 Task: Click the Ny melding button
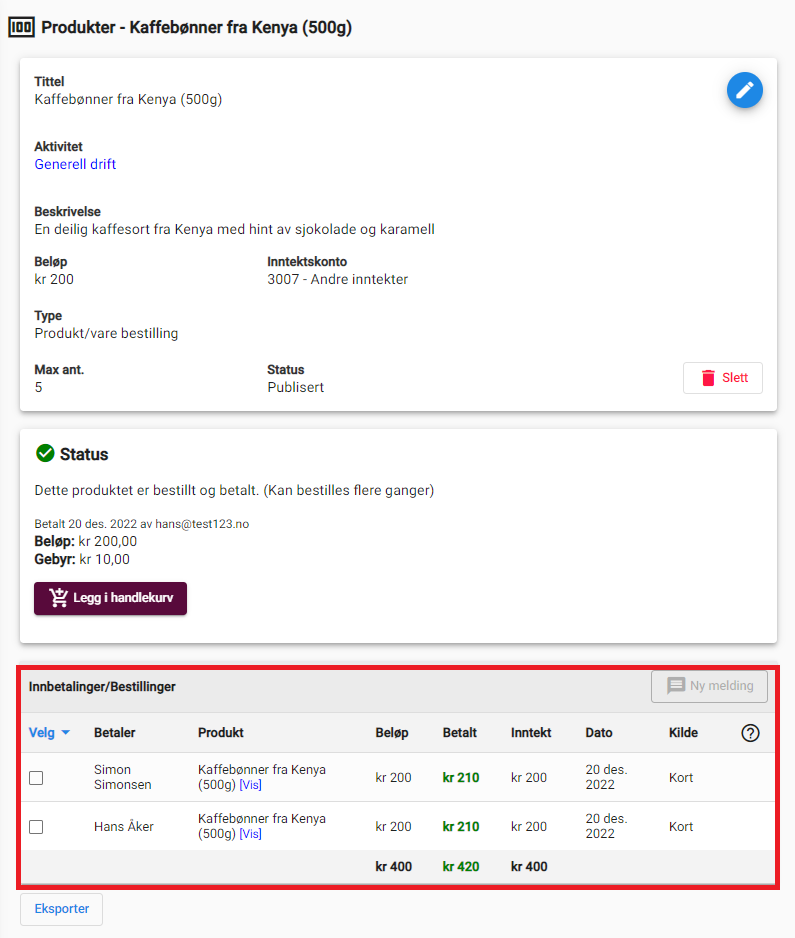709,686
